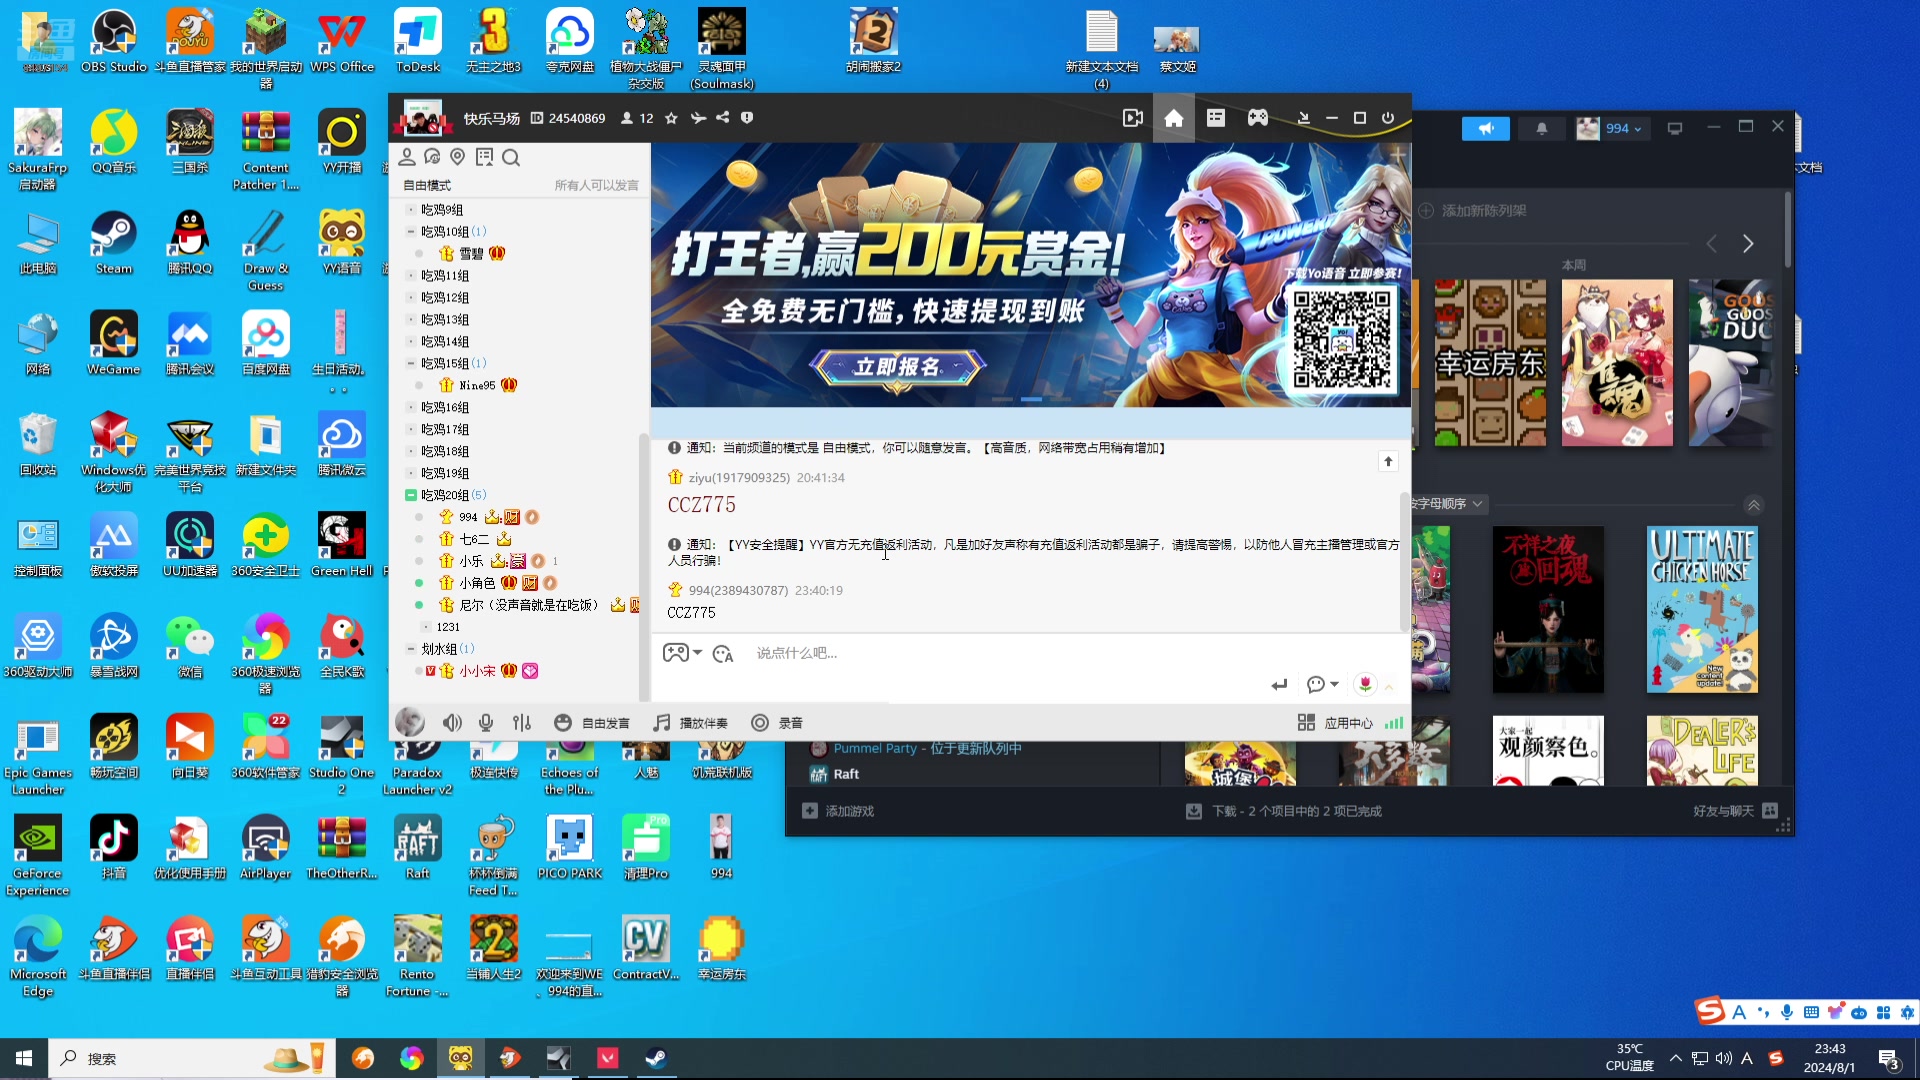
Task: Click the green signal strength indicator
Action: pos(1394,722)
